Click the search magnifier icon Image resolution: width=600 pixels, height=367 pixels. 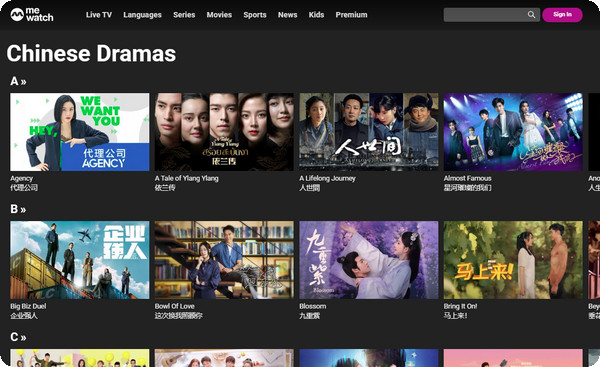click(531, 15)
